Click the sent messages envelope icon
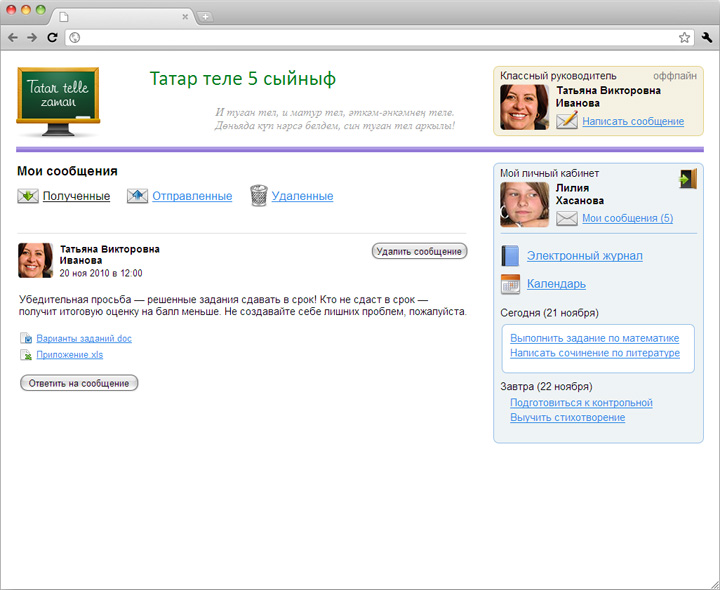 point(137,196)
